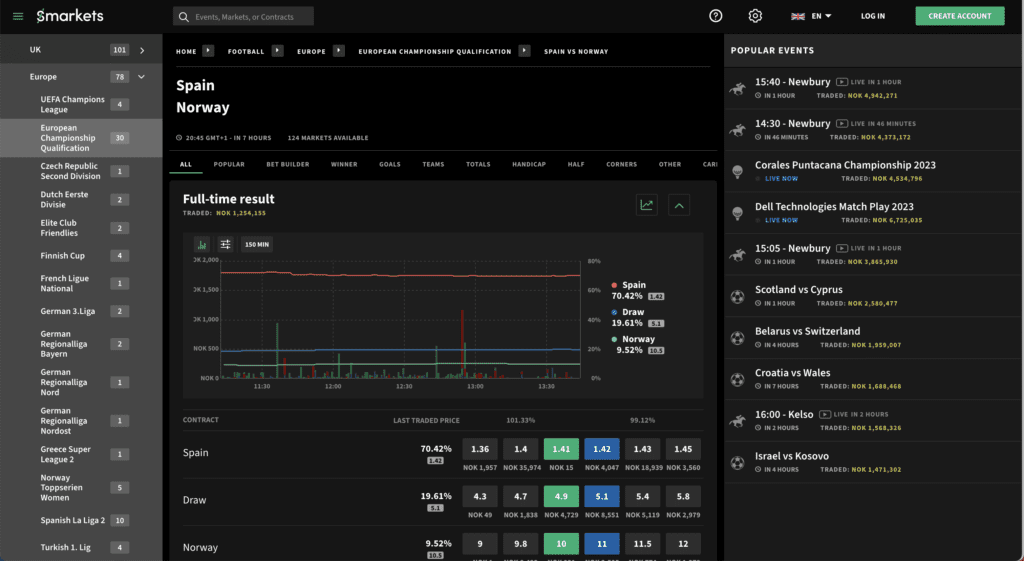Viewport: 1024px width, 561px height.
Task: Click the search magnifier icon
Action: (x=184, y=16)
